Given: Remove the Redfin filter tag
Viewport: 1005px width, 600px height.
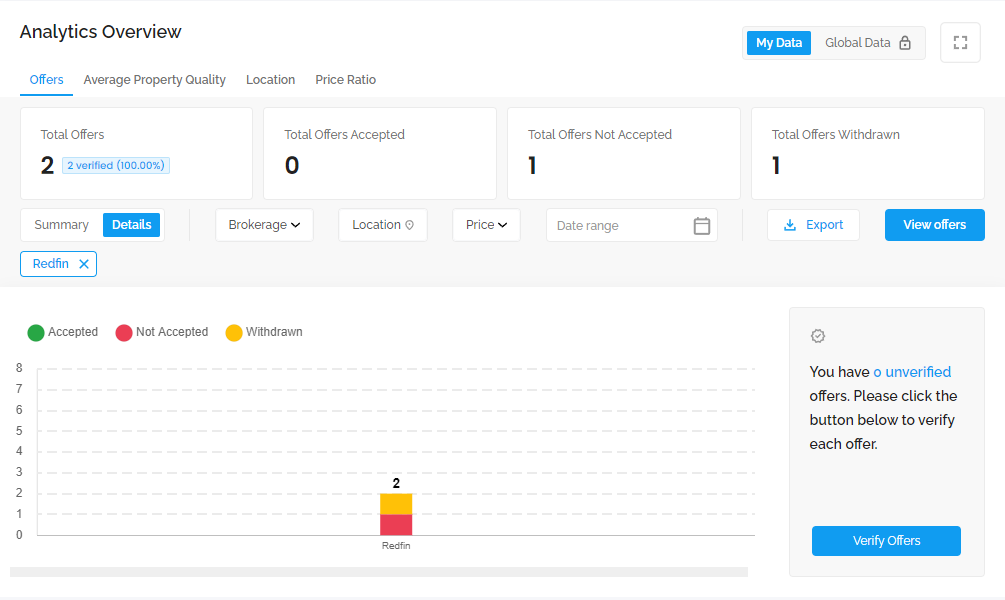Looking at the screenshot, I should (84, 264).
